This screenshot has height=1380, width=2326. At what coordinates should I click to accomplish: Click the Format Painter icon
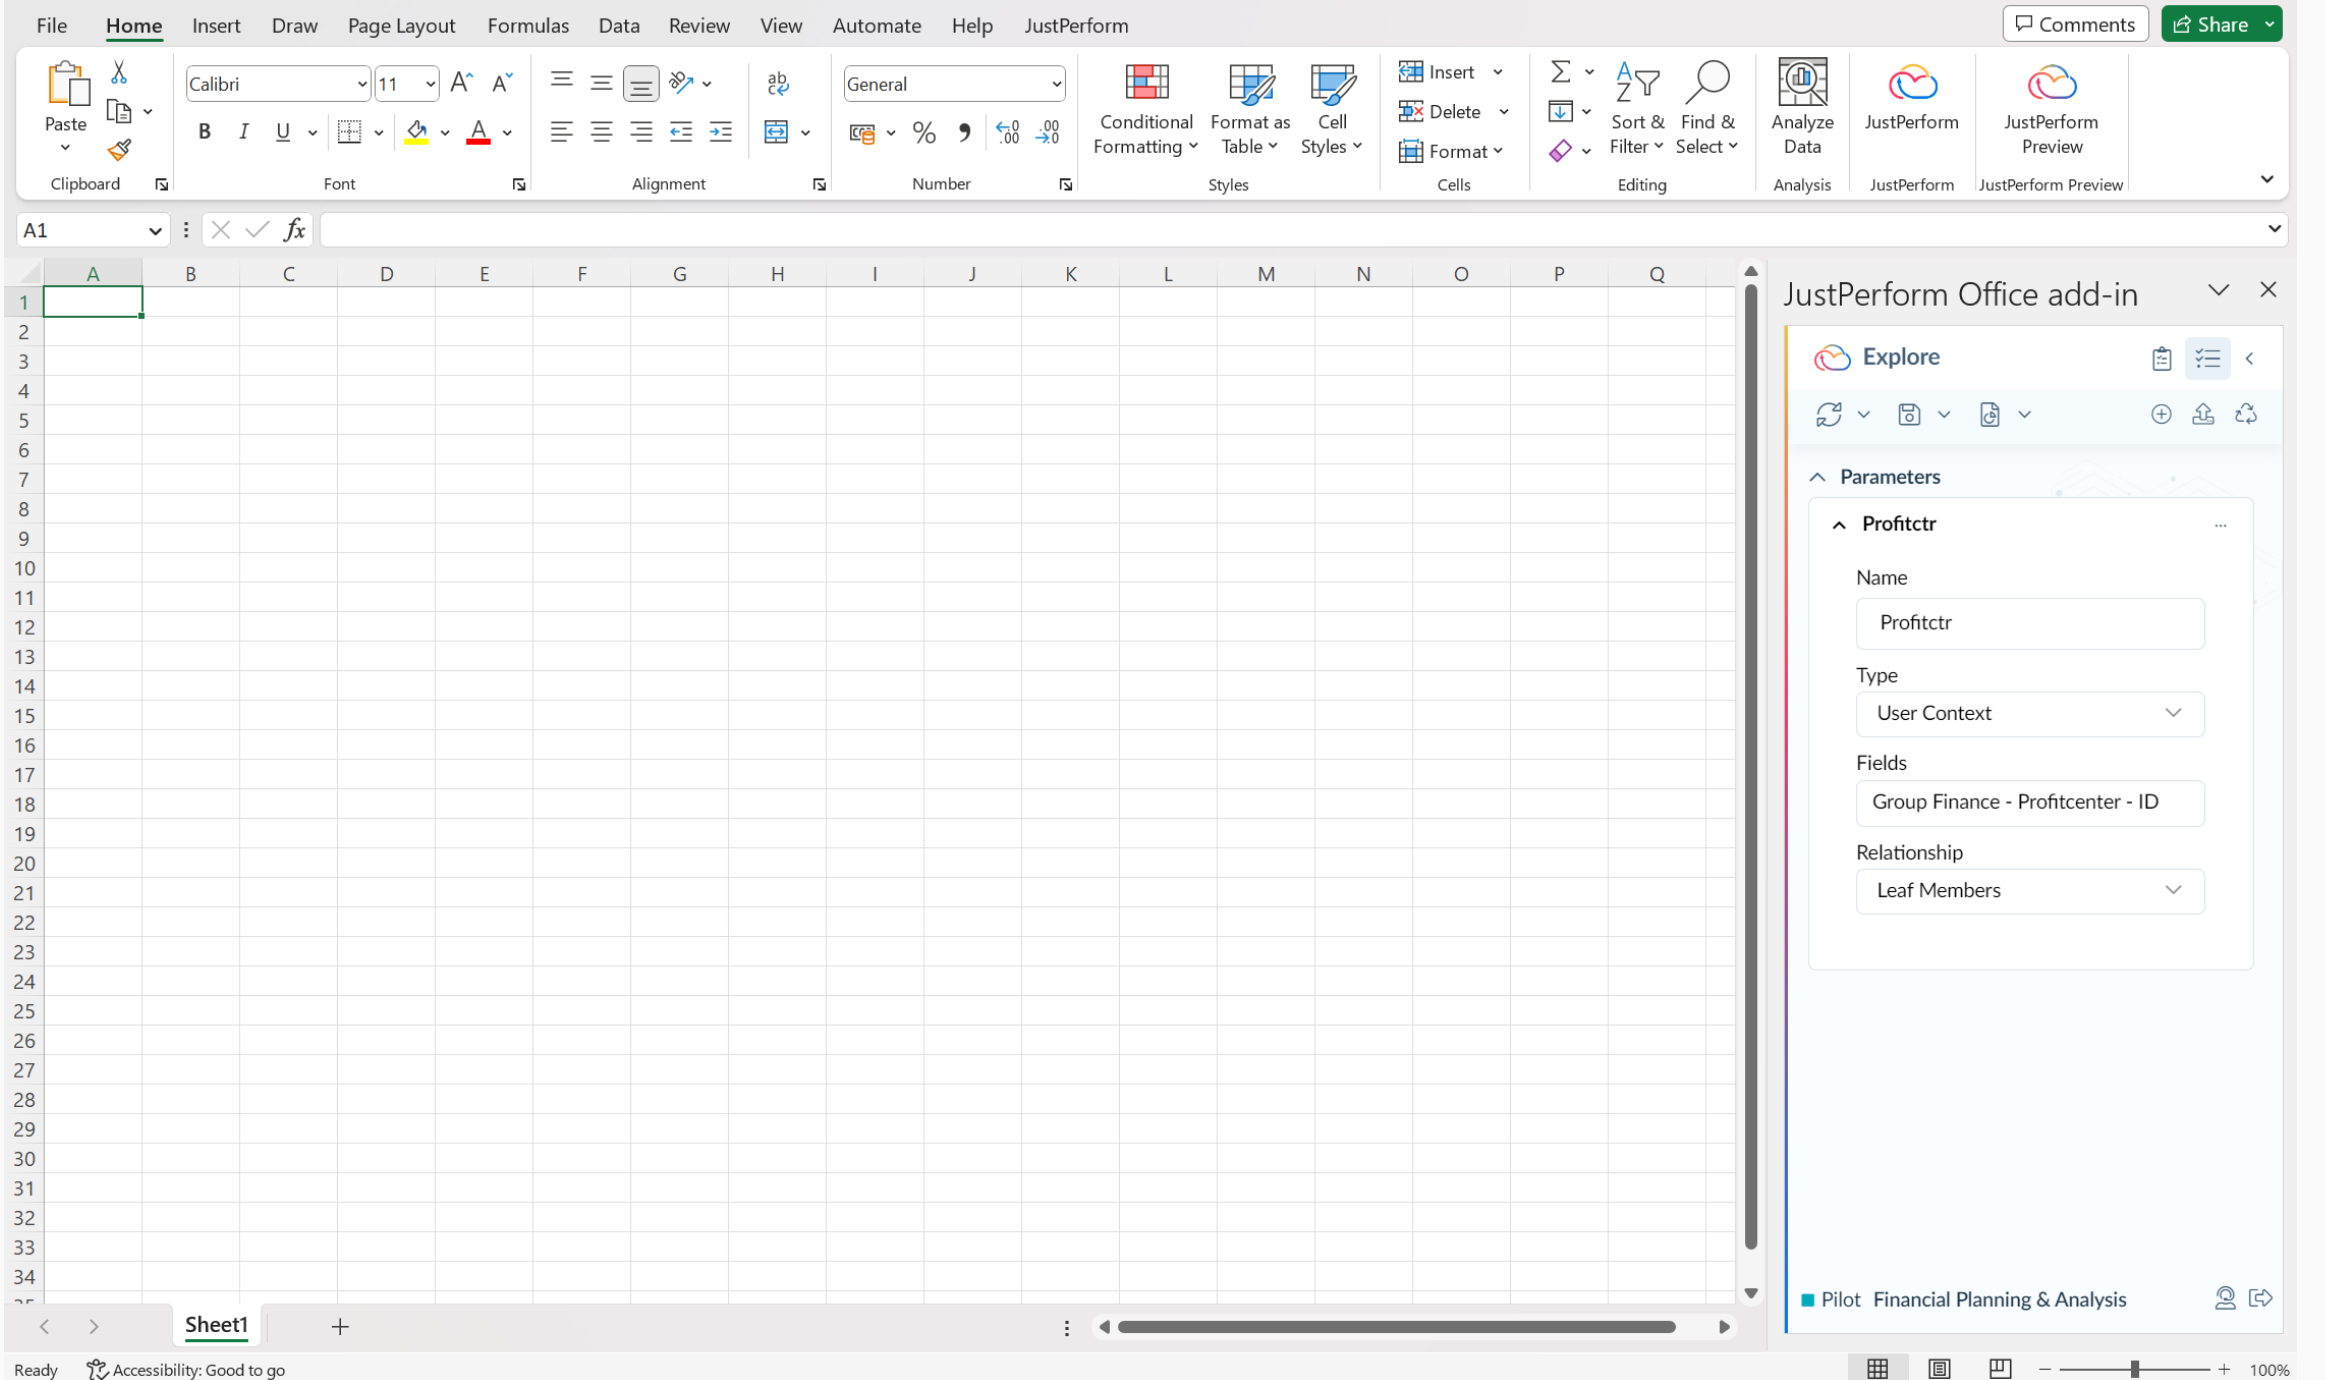119,148
